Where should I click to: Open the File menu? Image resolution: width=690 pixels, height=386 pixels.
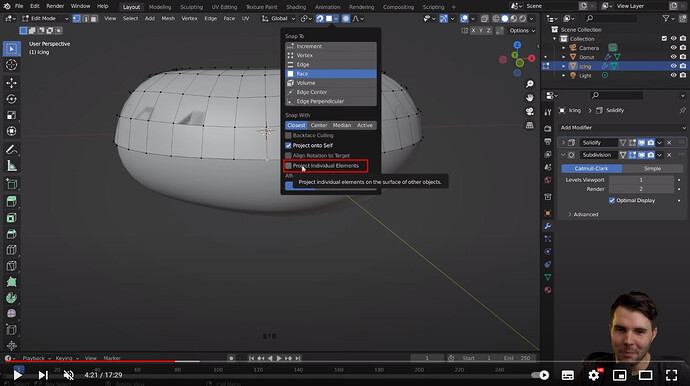(19, 6)
